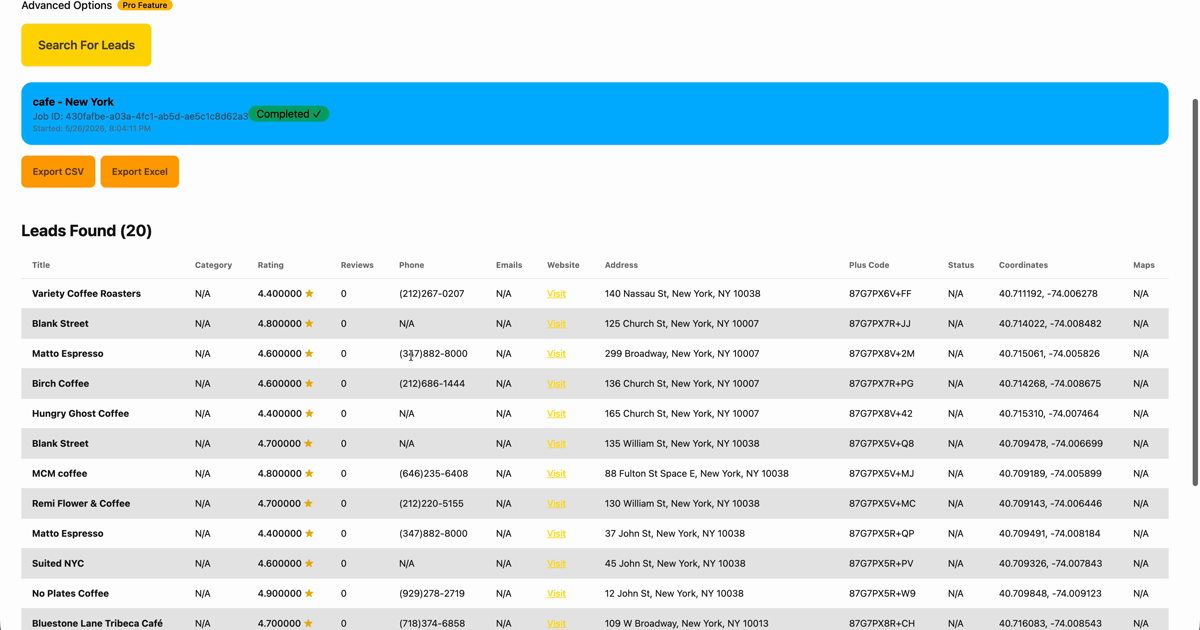
Task: Click phone number (212)267-0207
Action: [432, 294]
